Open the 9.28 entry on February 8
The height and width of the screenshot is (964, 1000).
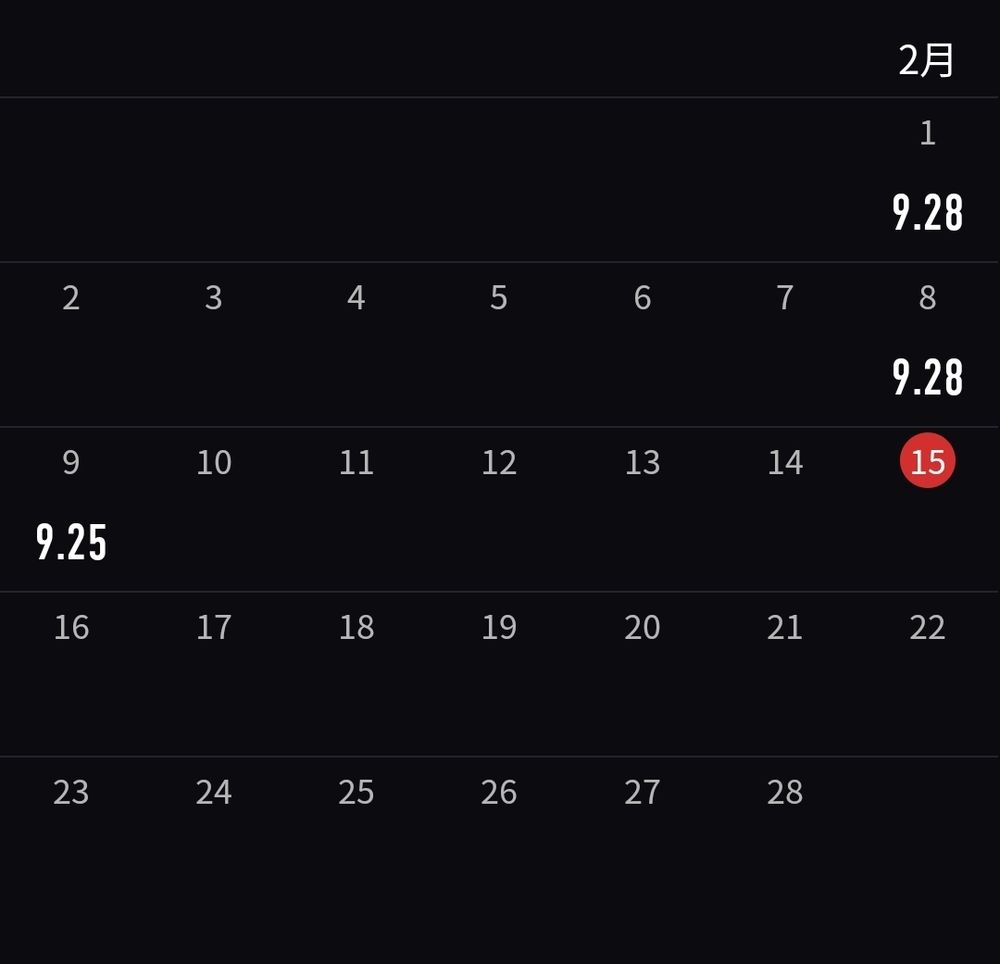[927, 377]
